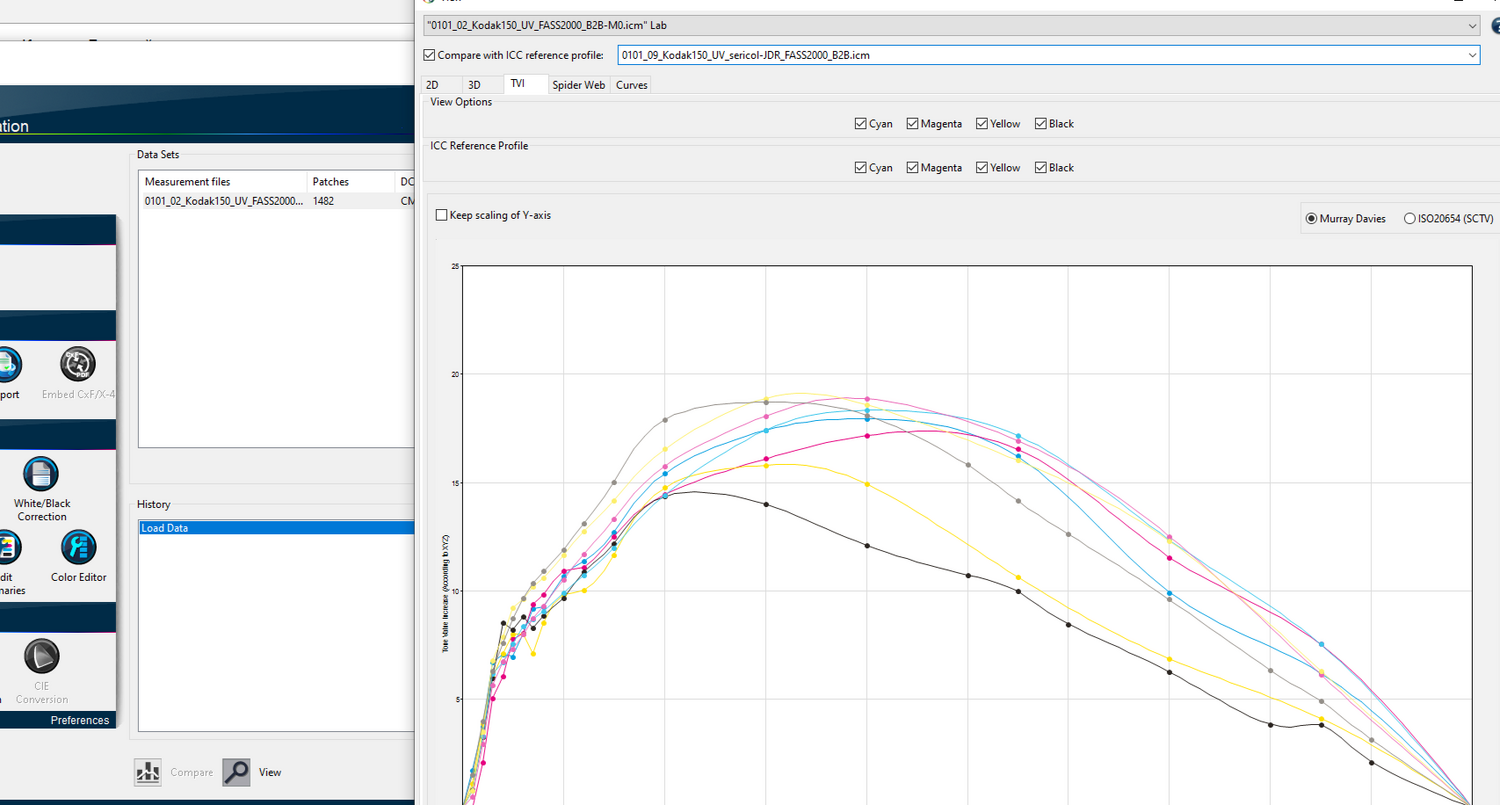
Task: Click the magnifier View icon
Action: [236, 772]
